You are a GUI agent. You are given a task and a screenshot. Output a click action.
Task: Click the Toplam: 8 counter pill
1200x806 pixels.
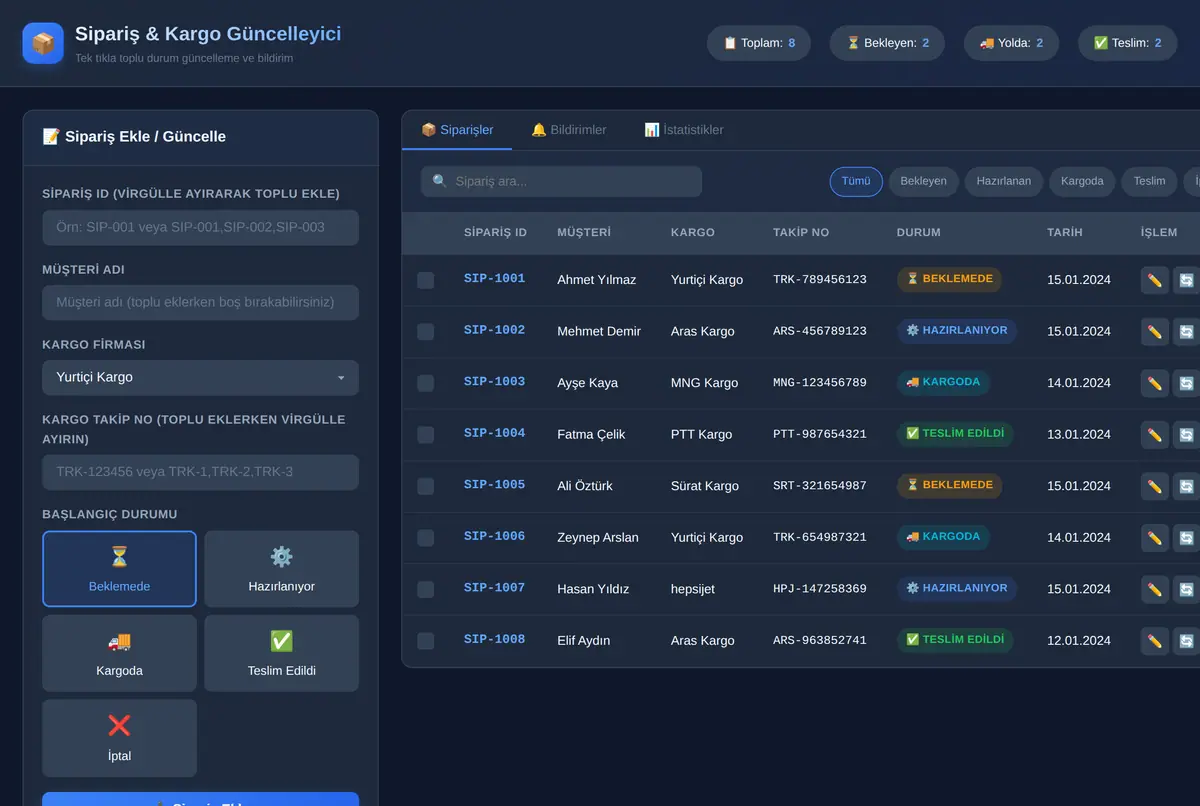coord(759,43)
